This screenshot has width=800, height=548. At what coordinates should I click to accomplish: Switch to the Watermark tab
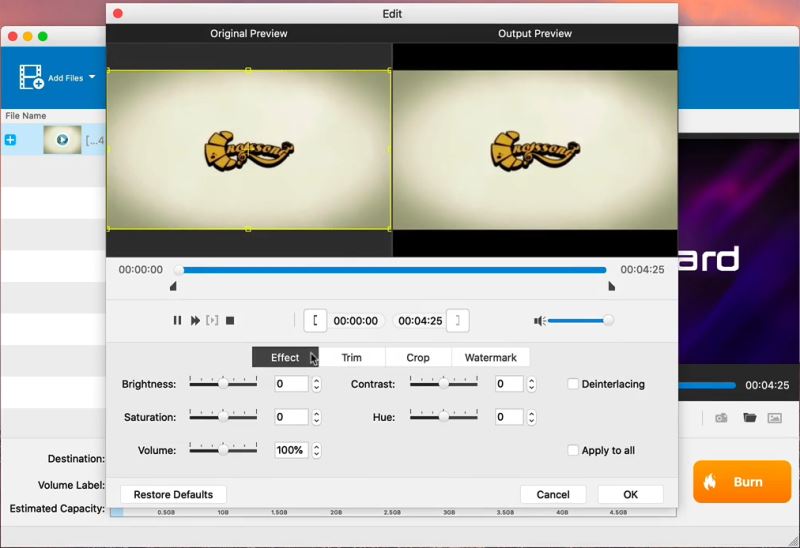point(490,358)
